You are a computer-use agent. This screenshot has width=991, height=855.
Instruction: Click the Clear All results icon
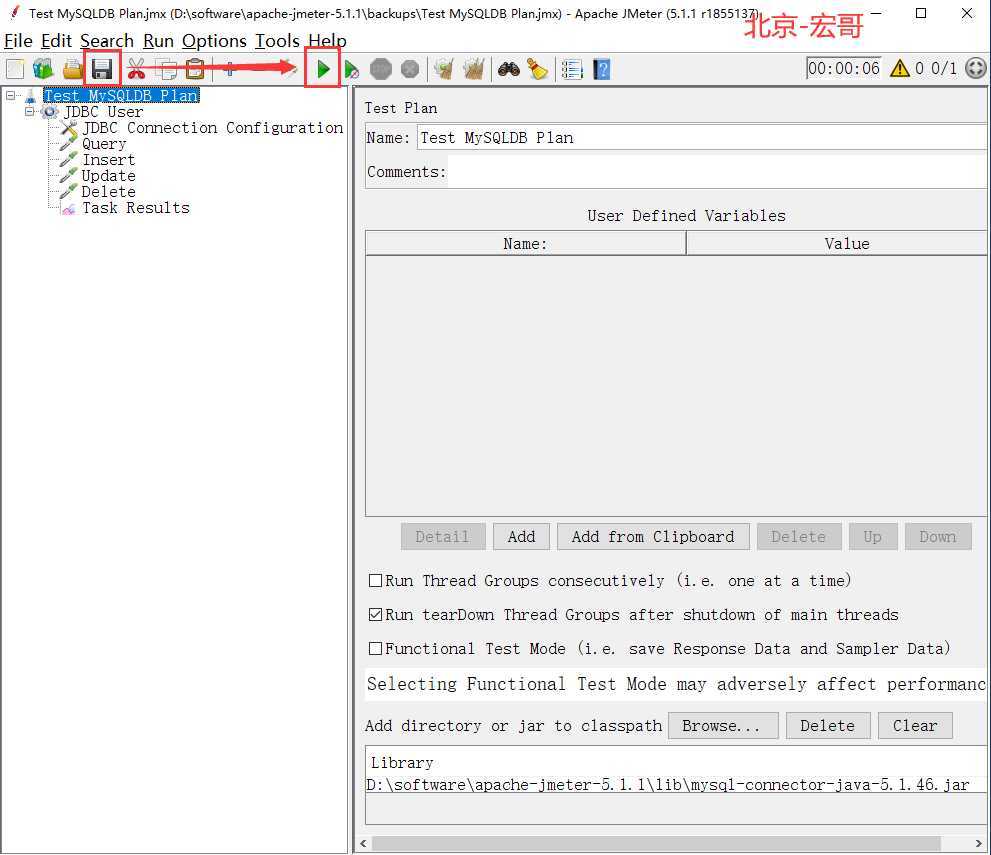[473, 69]
